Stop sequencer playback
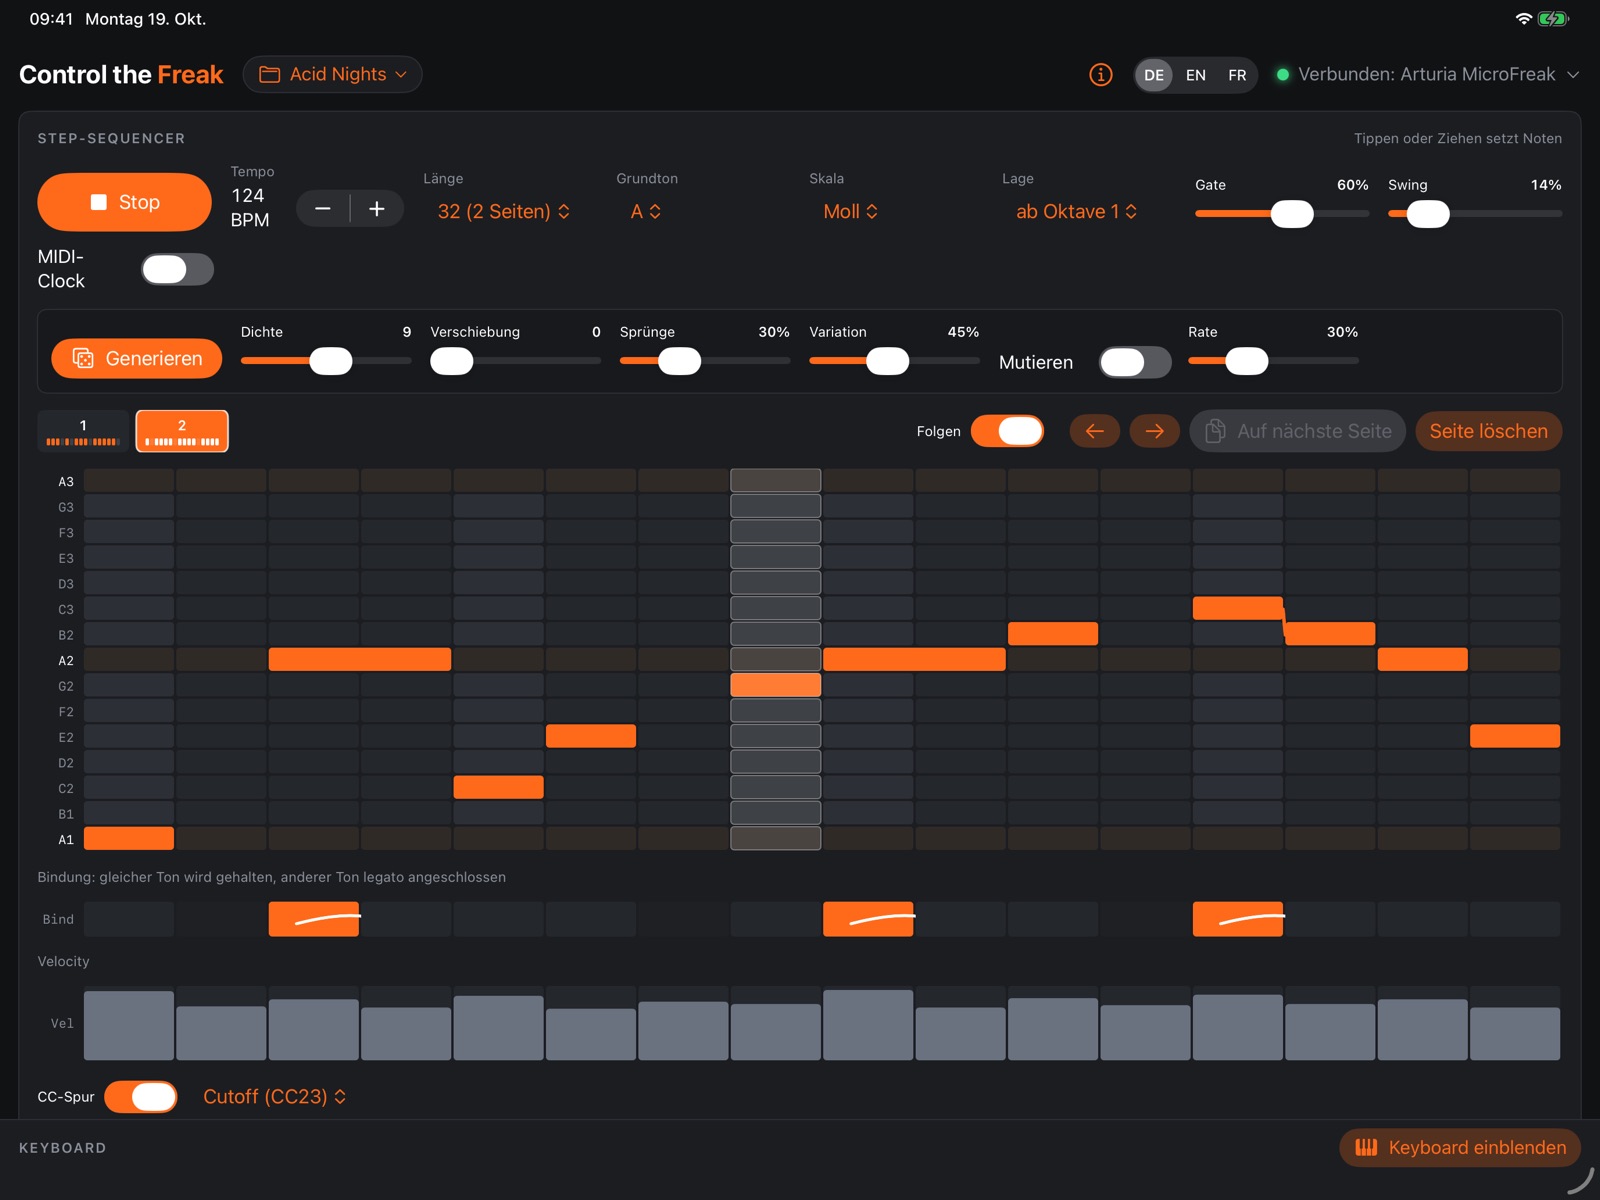1600x1200 pixels. pos(124,202)
